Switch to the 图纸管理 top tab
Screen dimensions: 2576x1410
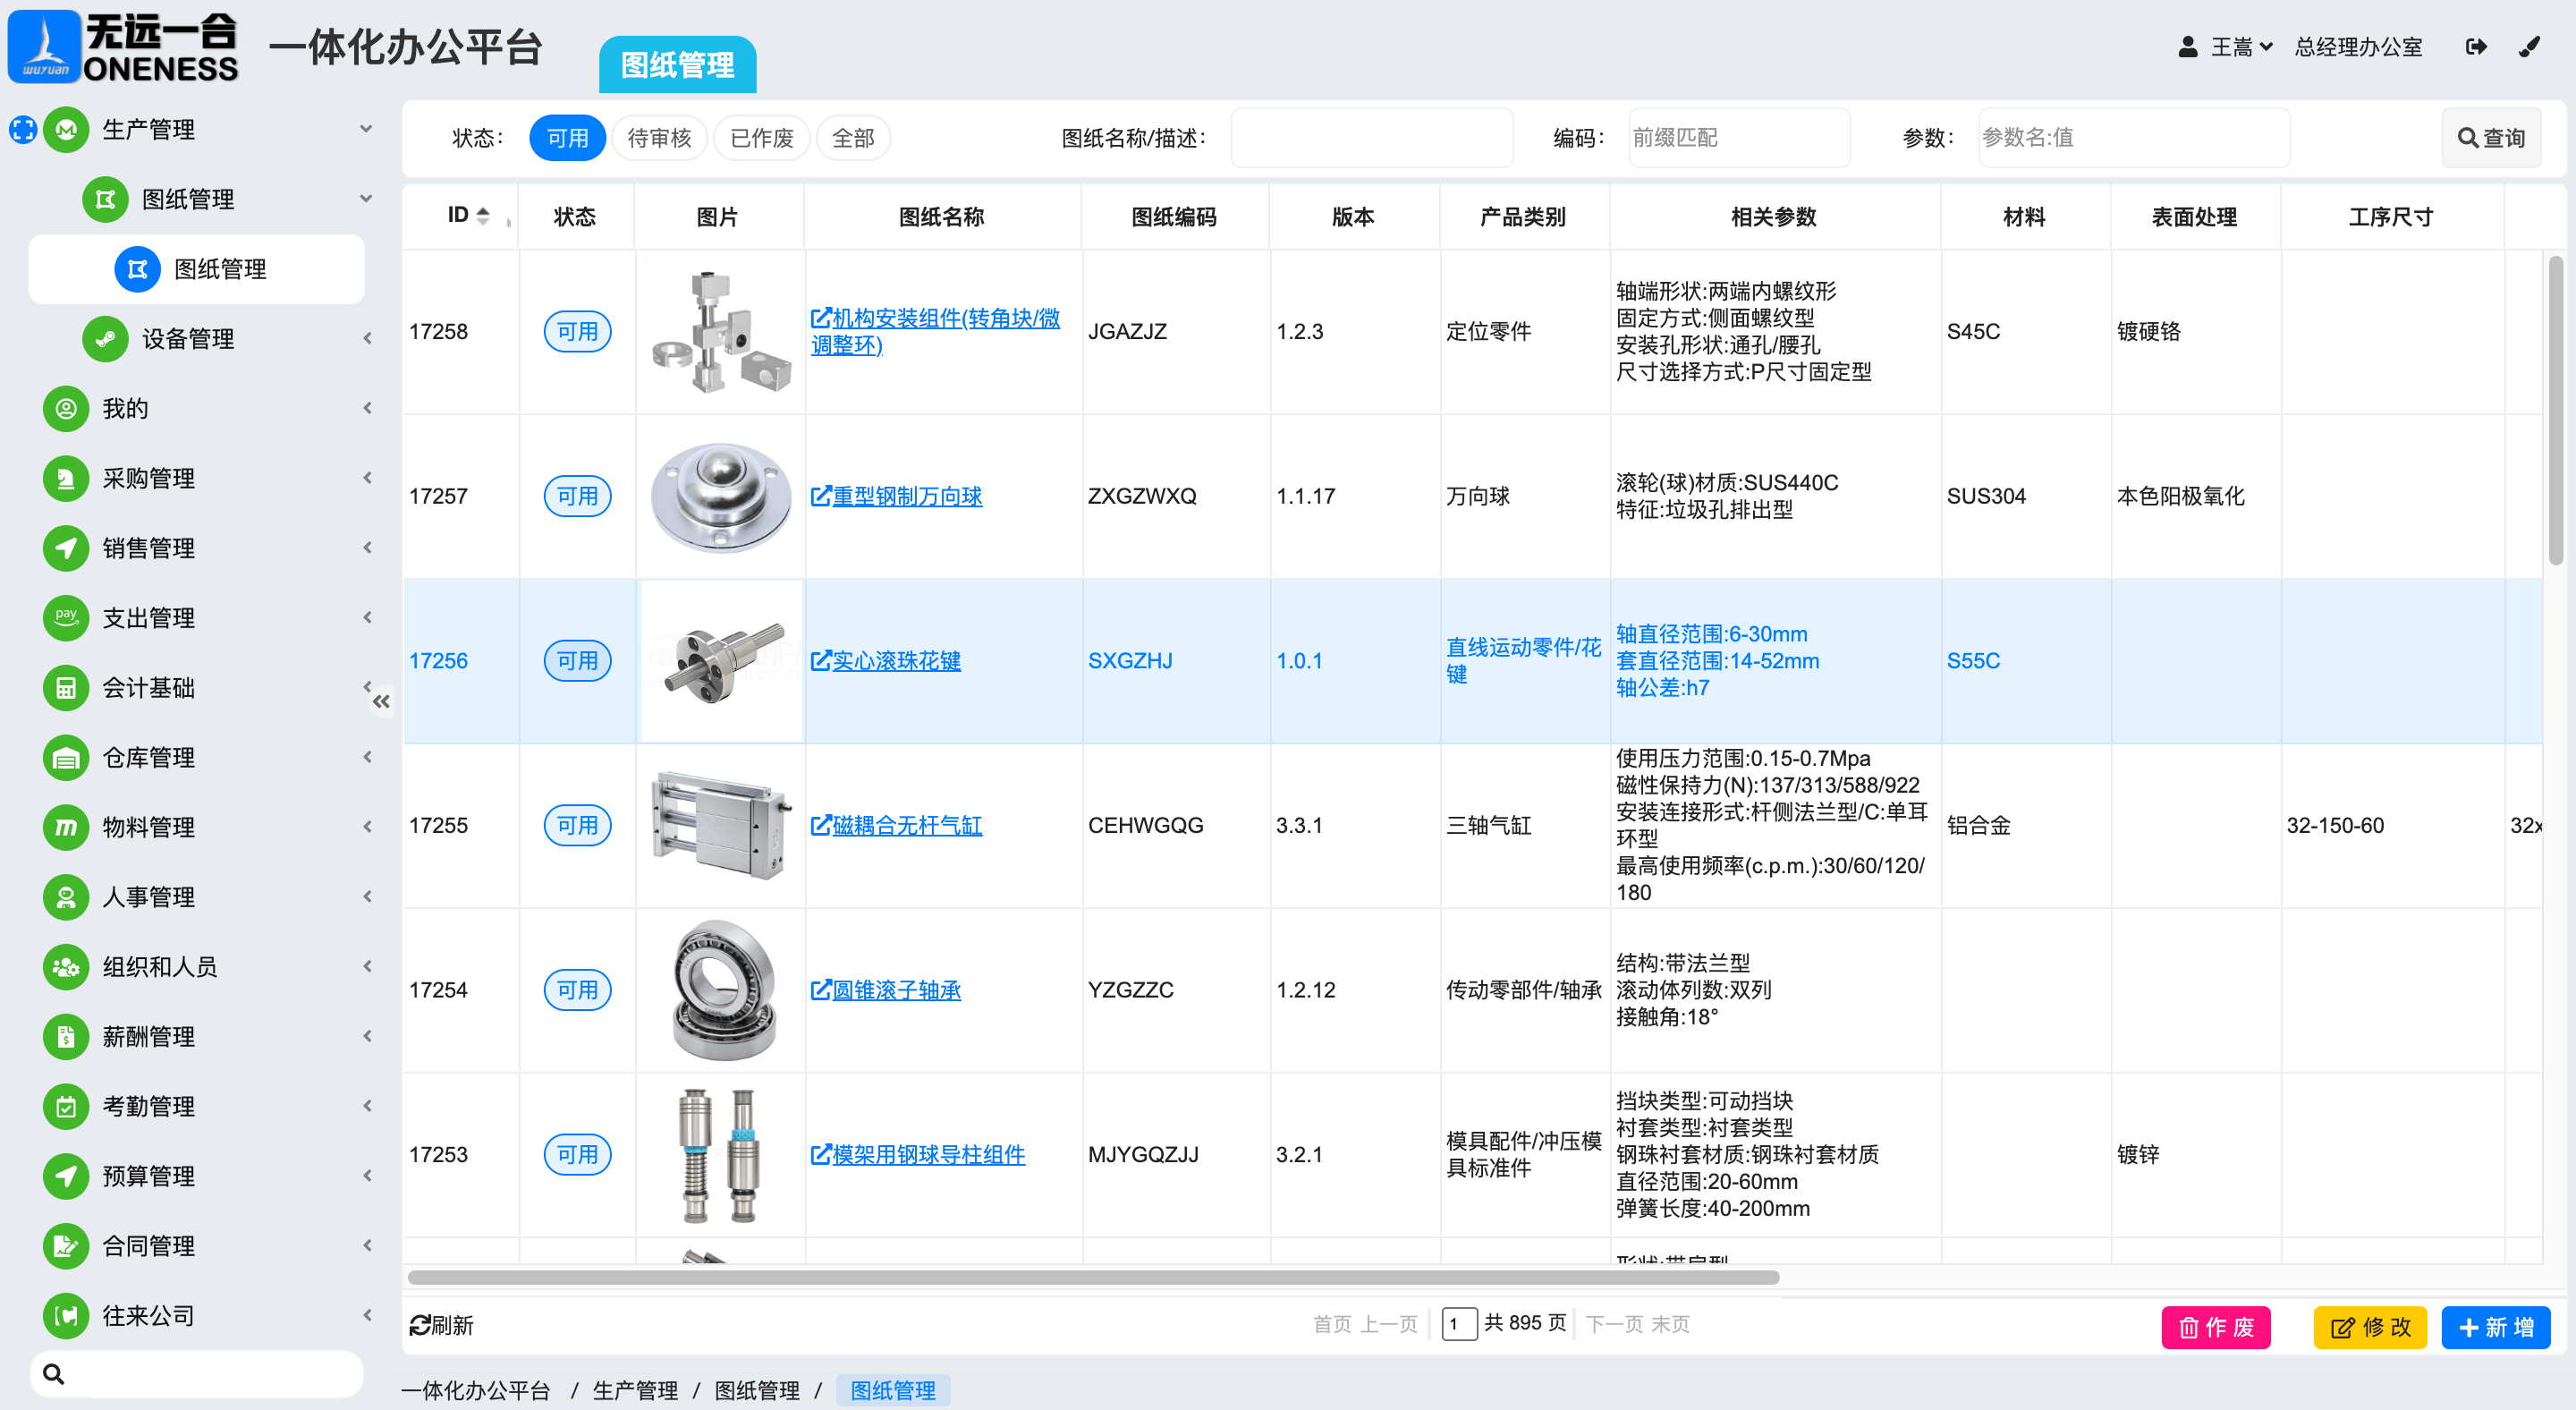coord(677,65)
